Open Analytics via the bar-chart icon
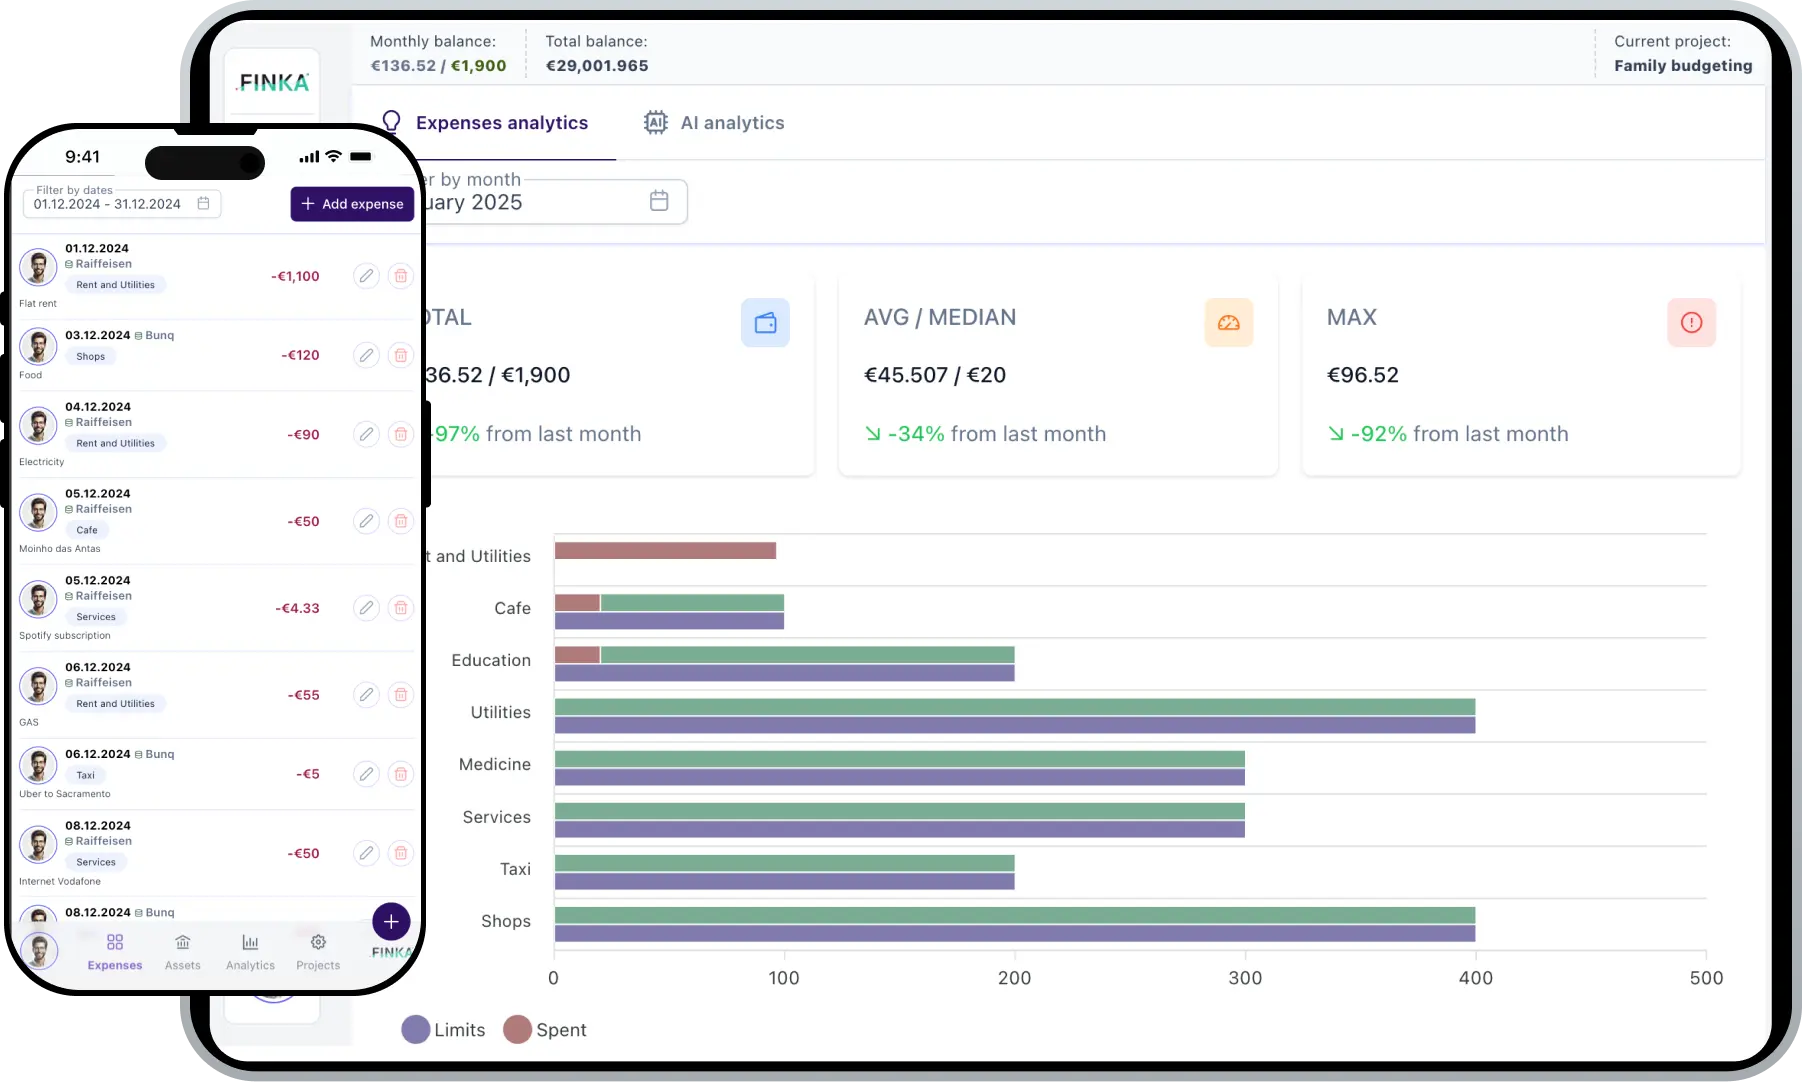The width and height of the screenshot is (1802, 1082). point(249,942)
